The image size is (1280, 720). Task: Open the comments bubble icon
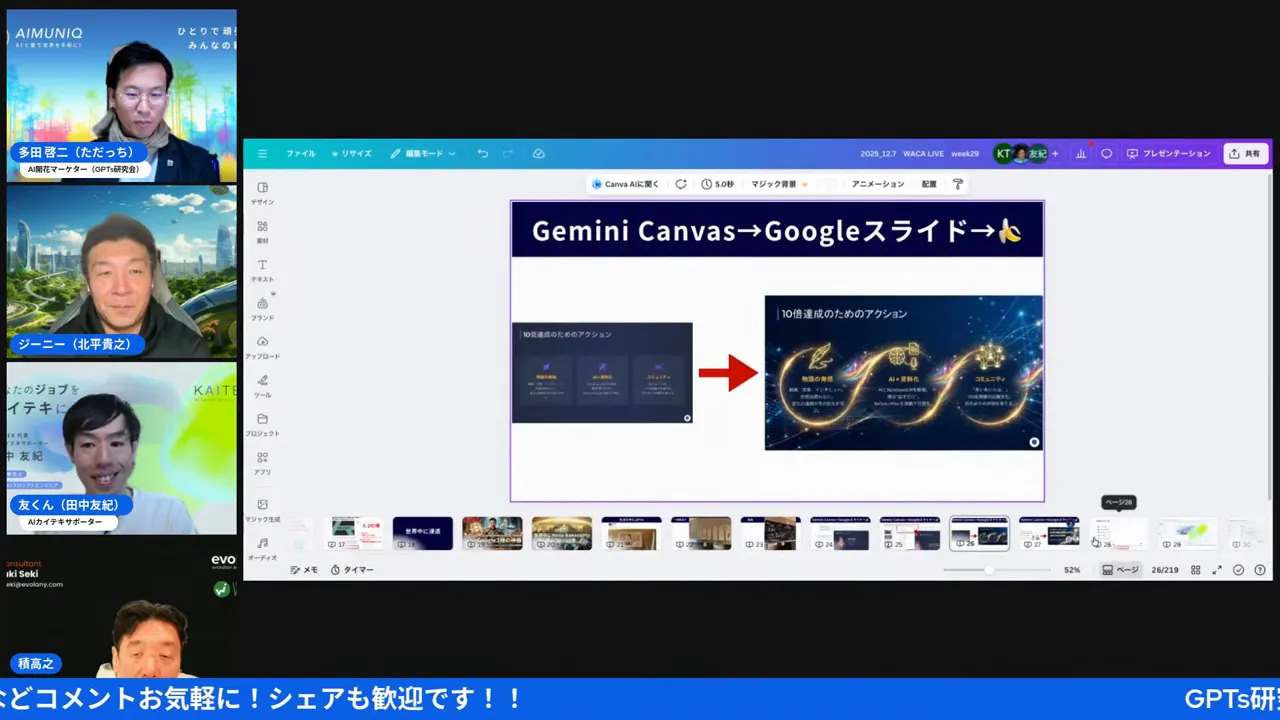click(x=1106, y=153)
